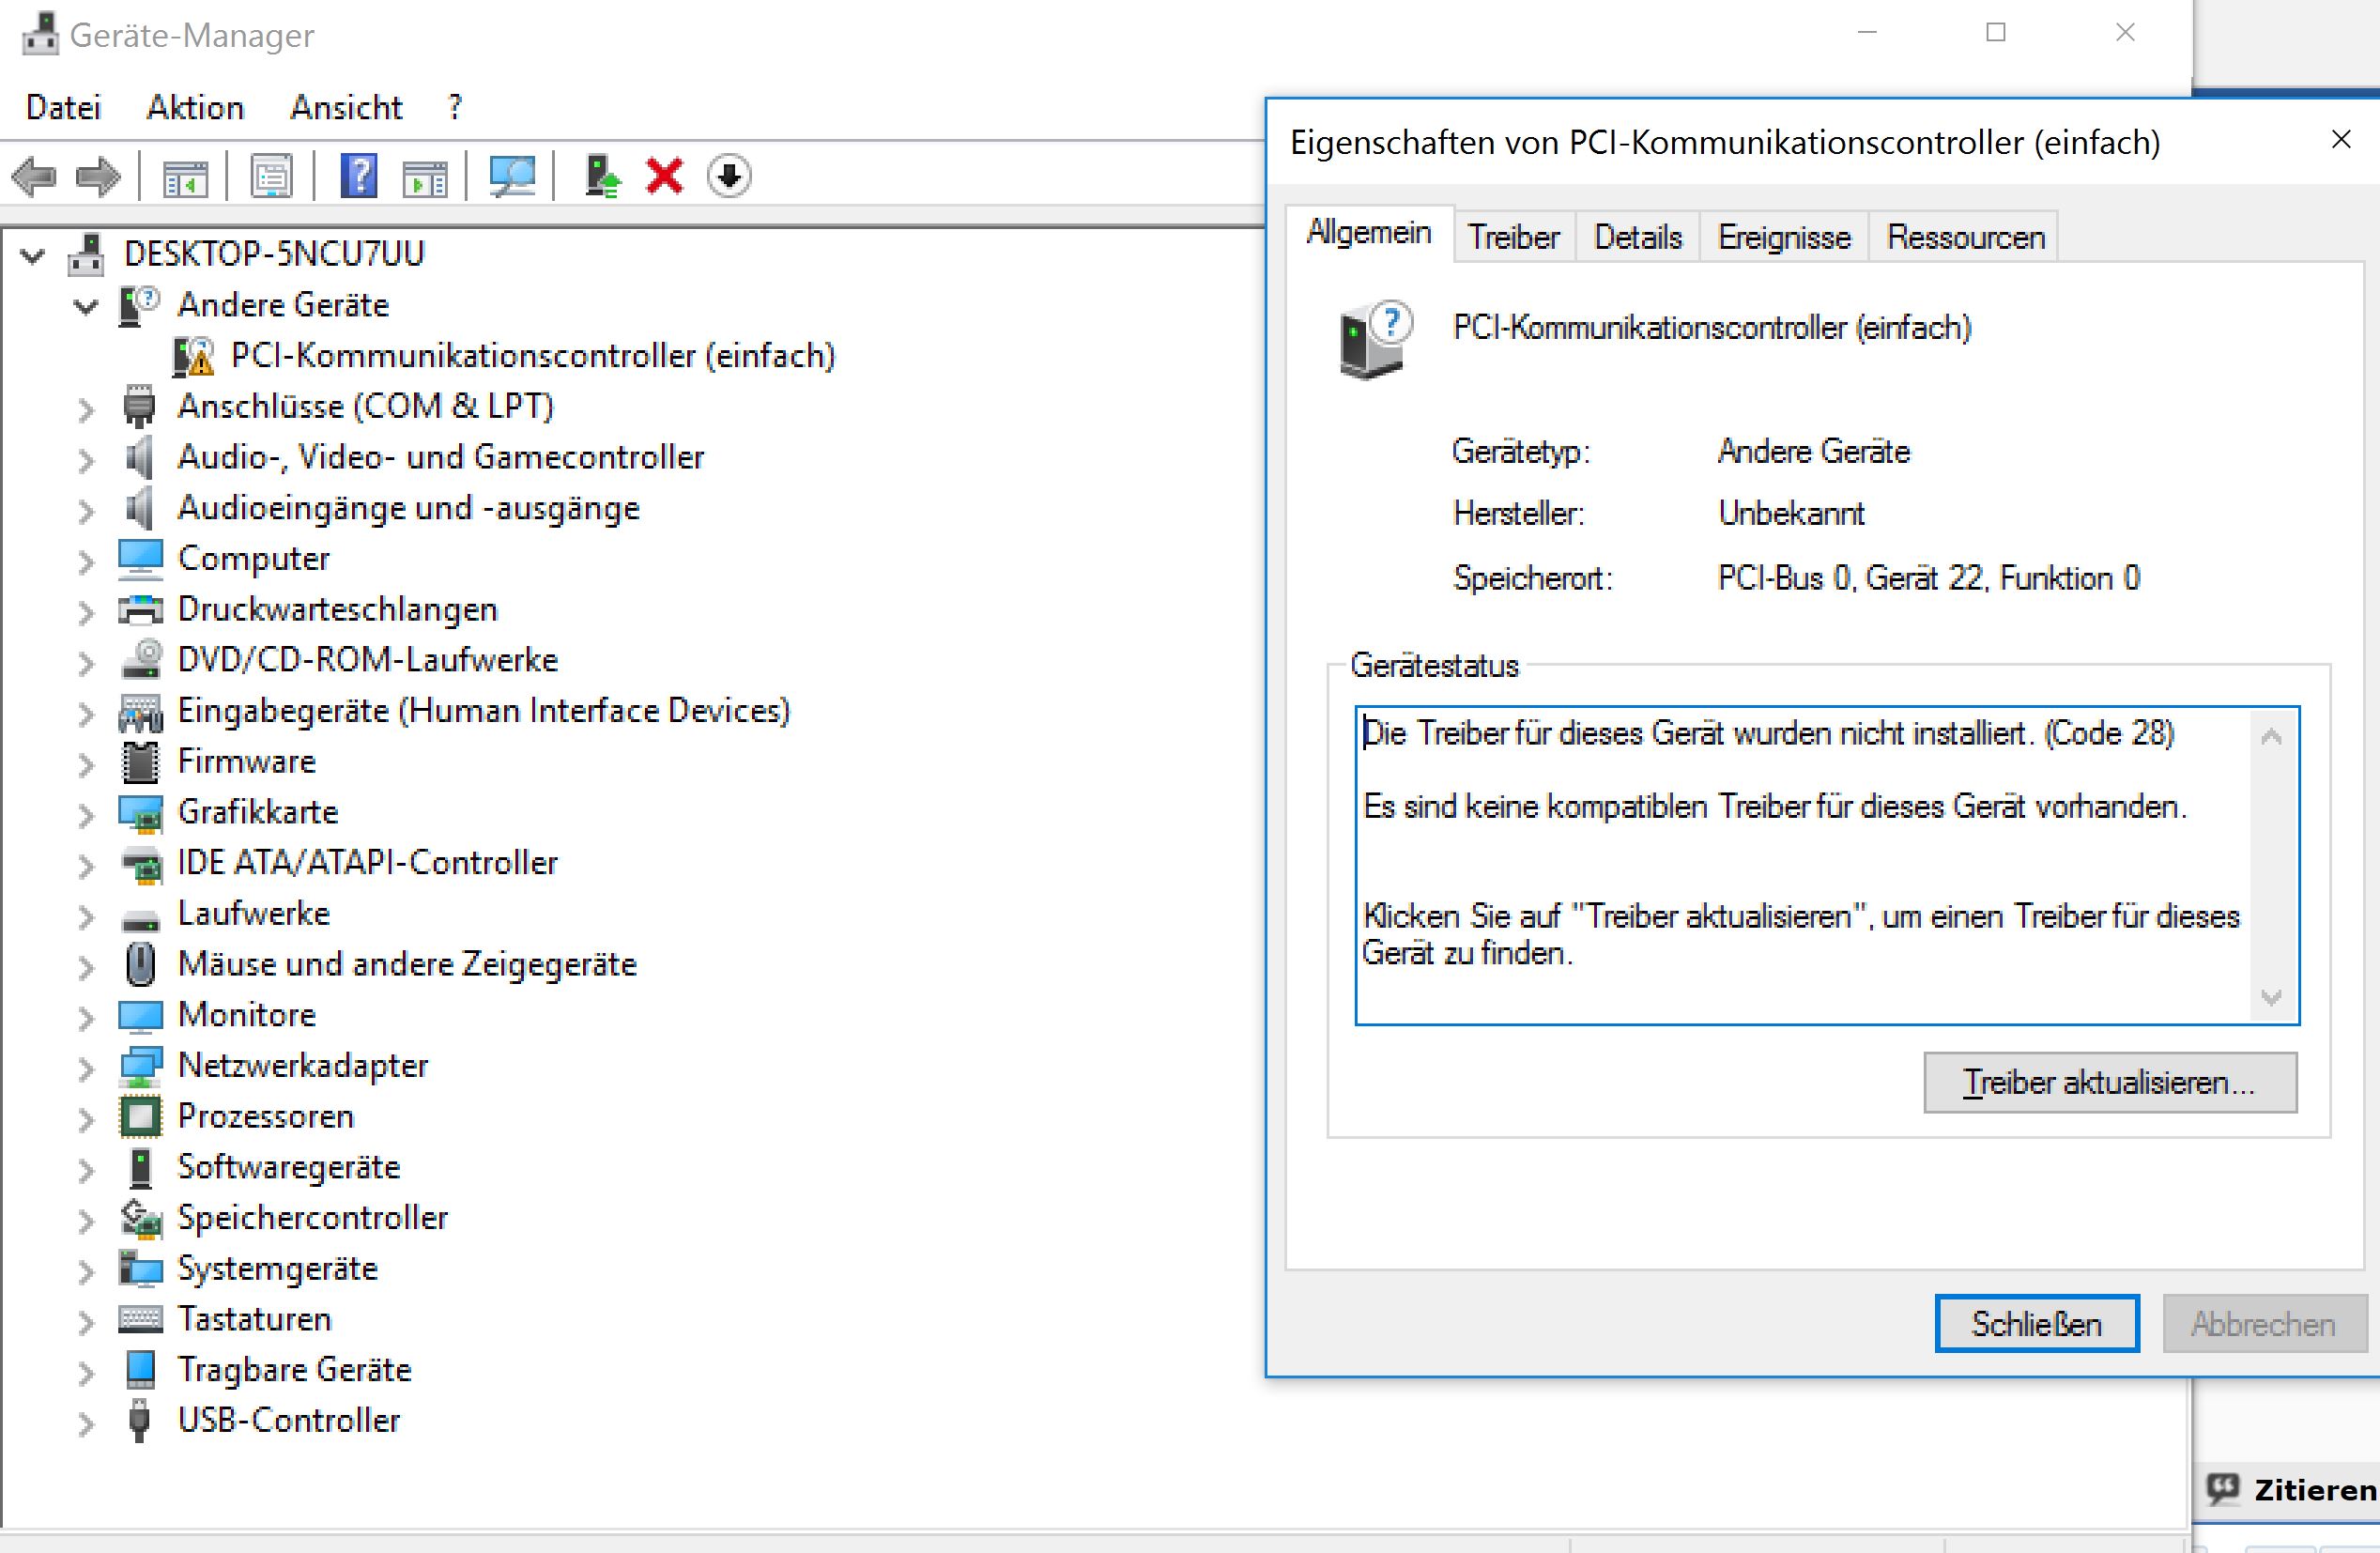Click the update driver toolbar icon
Screen dimensions: 2380x1553
pyautogui.click(x=602, y=177)
